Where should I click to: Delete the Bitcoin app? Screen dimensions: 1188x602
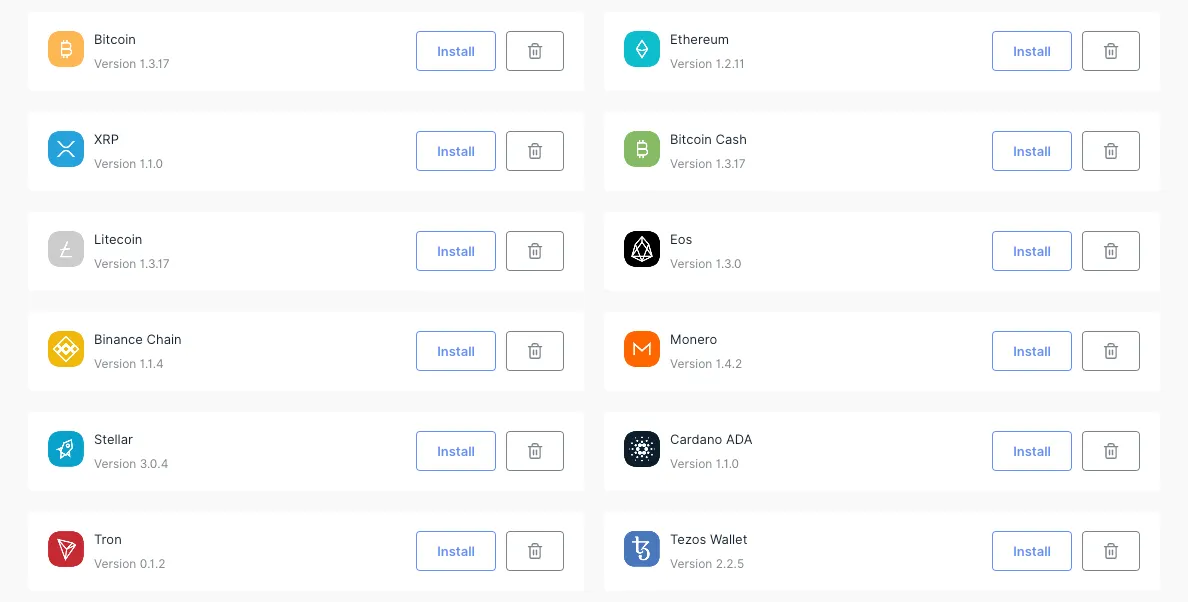(x=534, y=50)
